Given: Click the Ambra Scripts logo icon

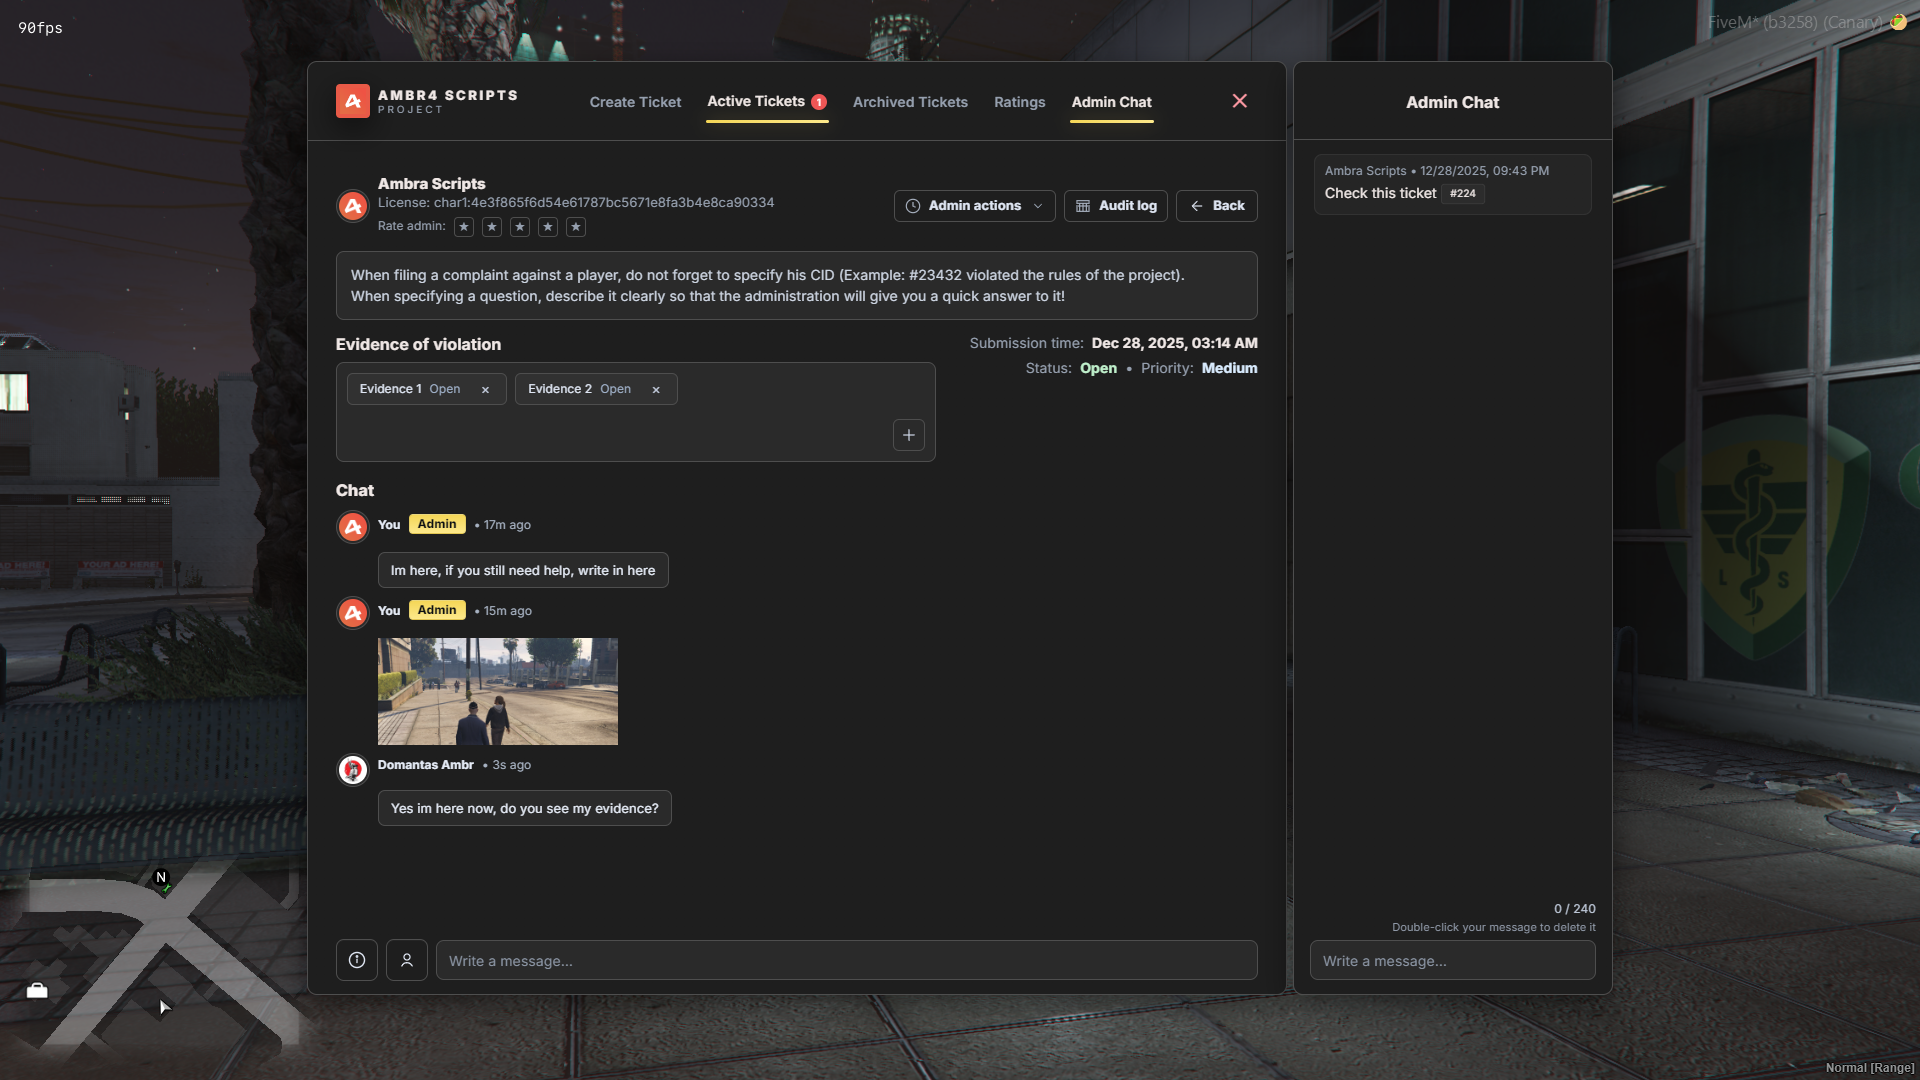Looking at the screenshot, I should pos(352,100).
